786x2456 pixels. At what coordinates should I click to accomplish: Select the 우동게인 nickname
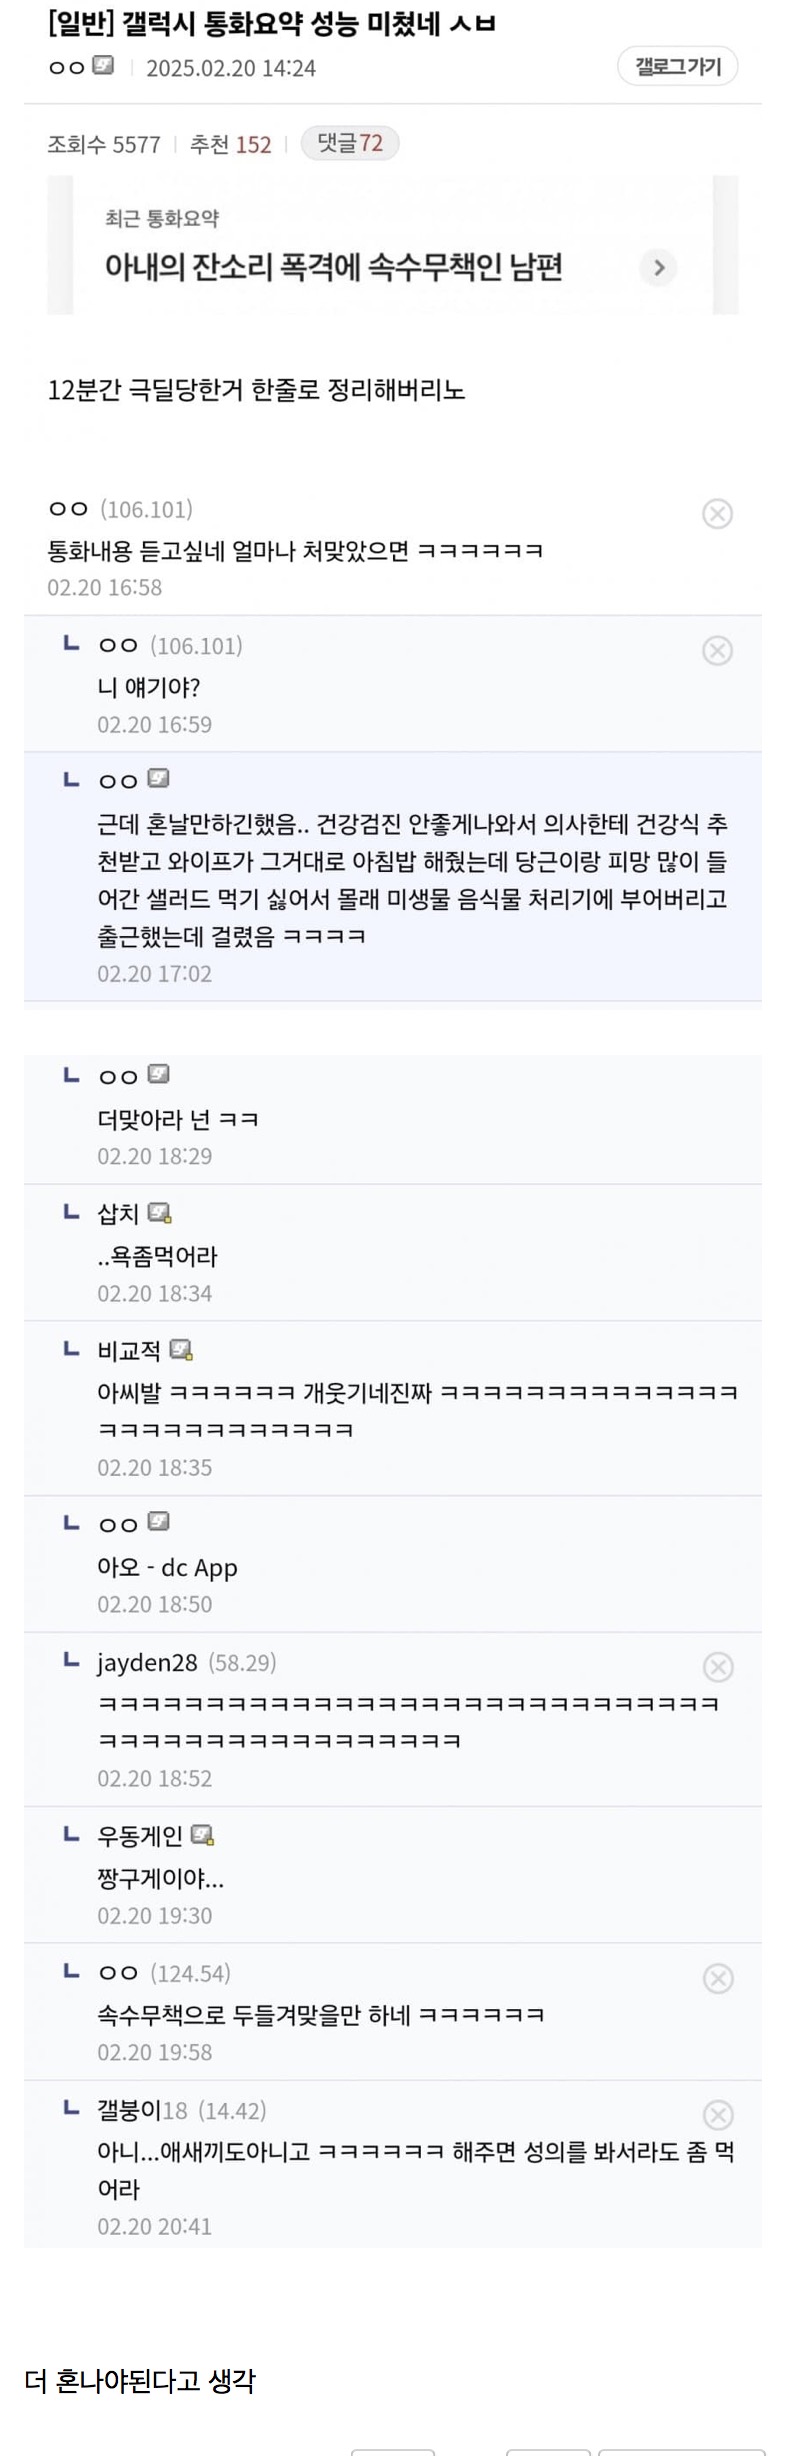click(139, 1836)
